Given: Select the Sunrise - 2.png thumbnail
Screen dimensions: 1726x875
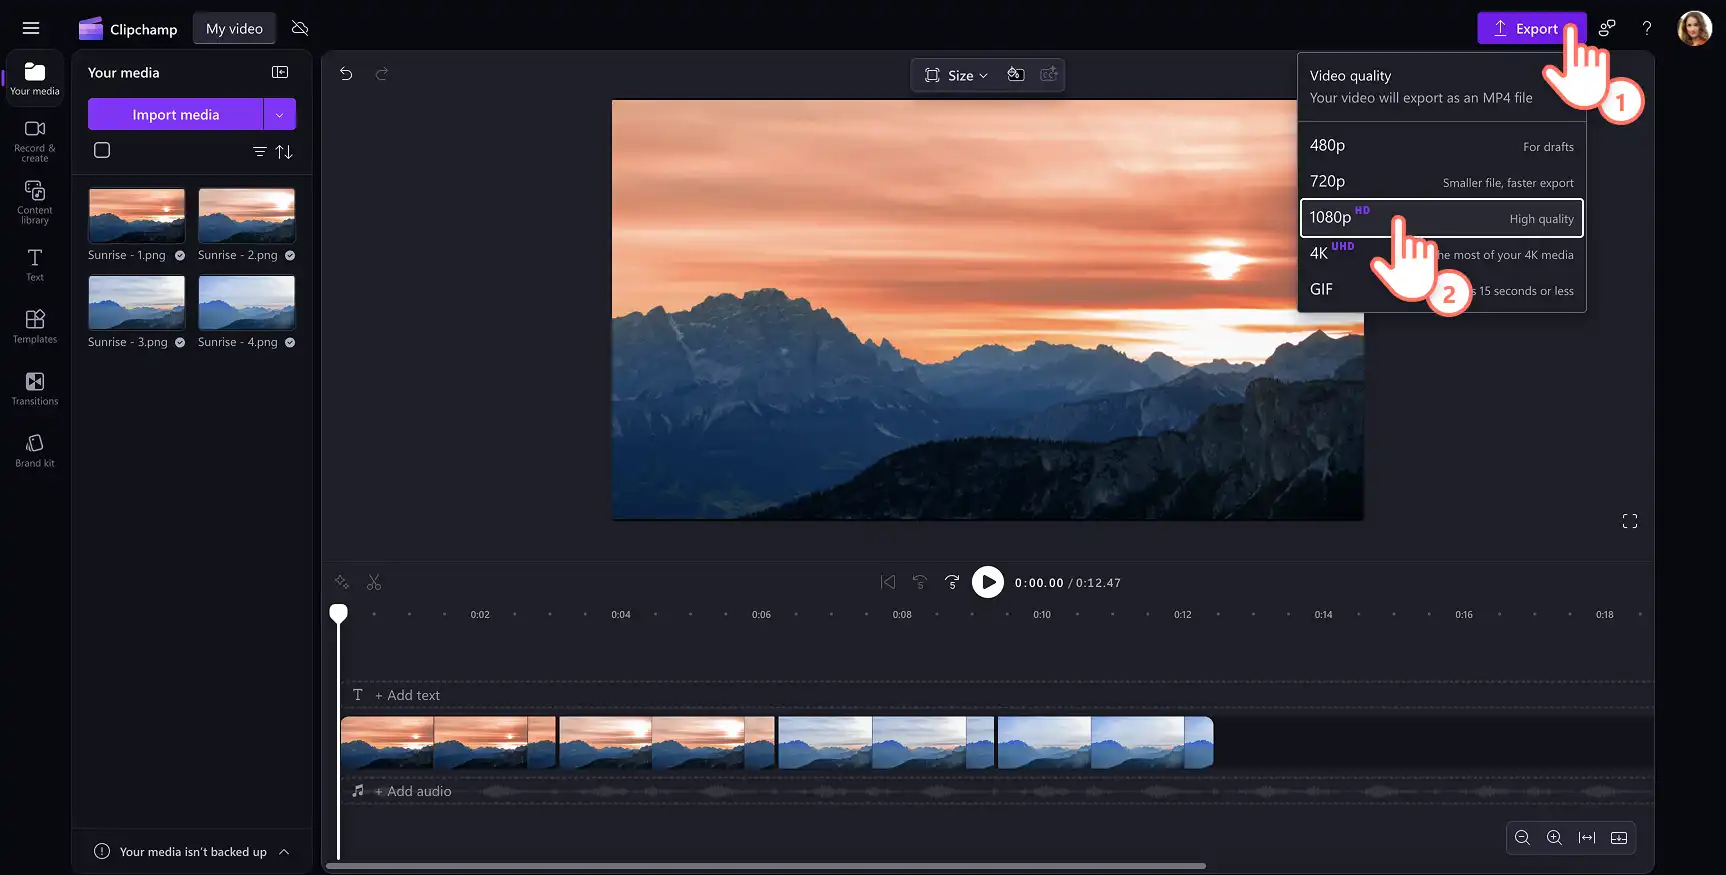Looking at the screenshot, I should (247, 215).
